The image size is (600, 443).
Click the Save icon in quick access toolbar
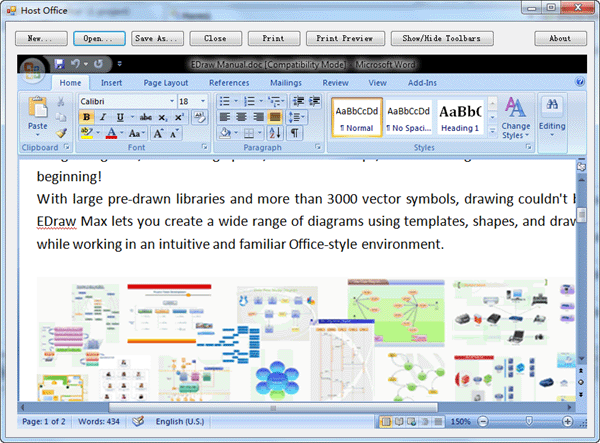tap(59, 64)
